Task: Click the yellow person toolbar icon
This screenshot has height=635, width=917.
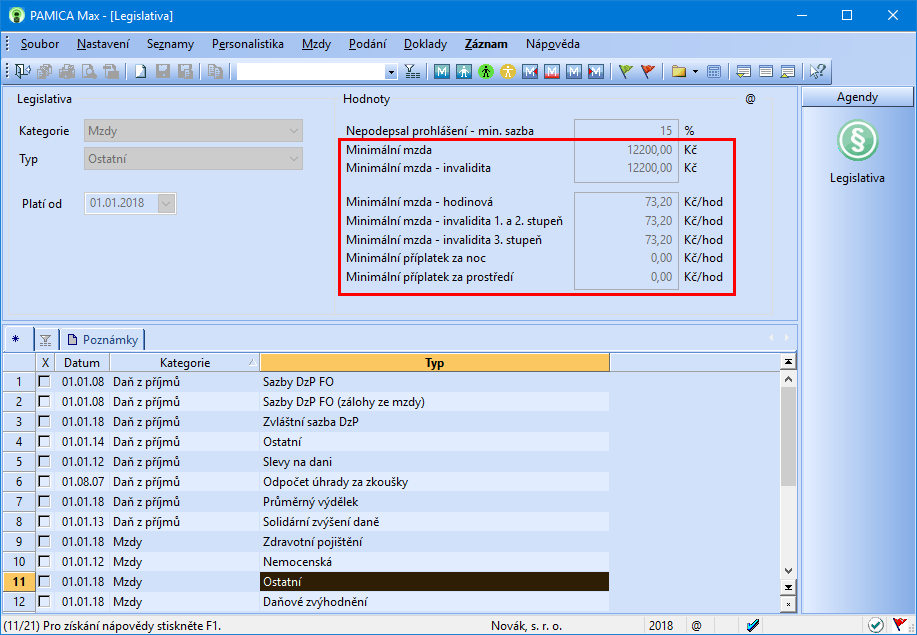Action: point(508,72)
